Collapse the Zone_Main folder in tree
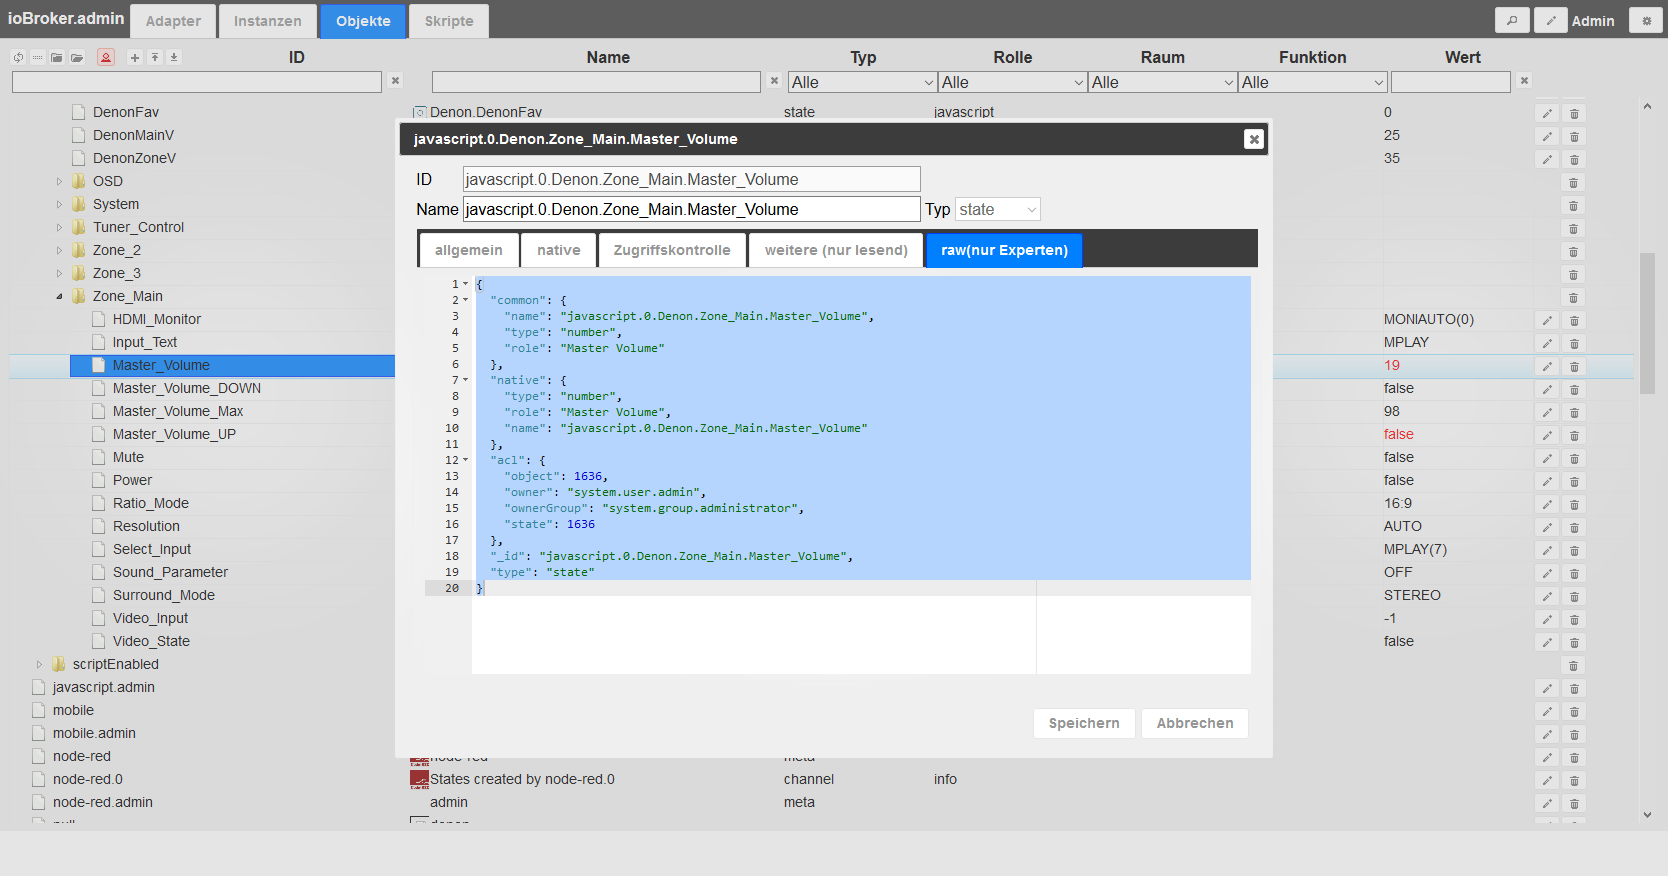The image size is (1668, 876). pos(59,296)
